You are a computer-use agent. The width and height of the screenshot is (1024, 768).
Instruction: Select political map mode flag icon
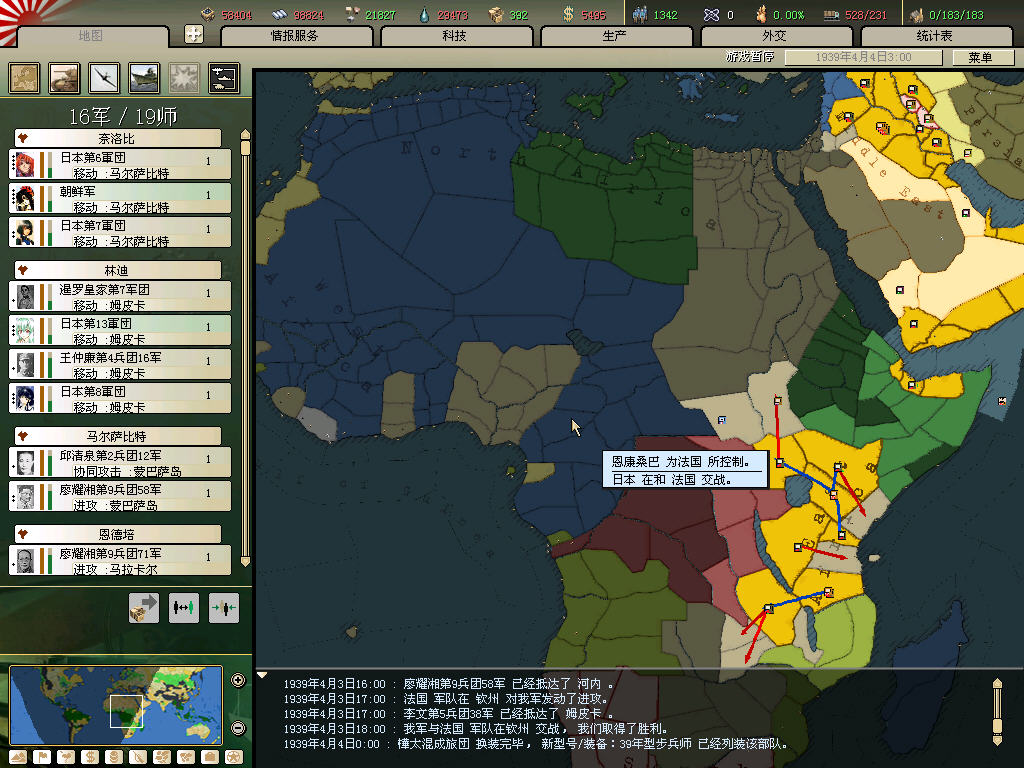coord(42,758)
